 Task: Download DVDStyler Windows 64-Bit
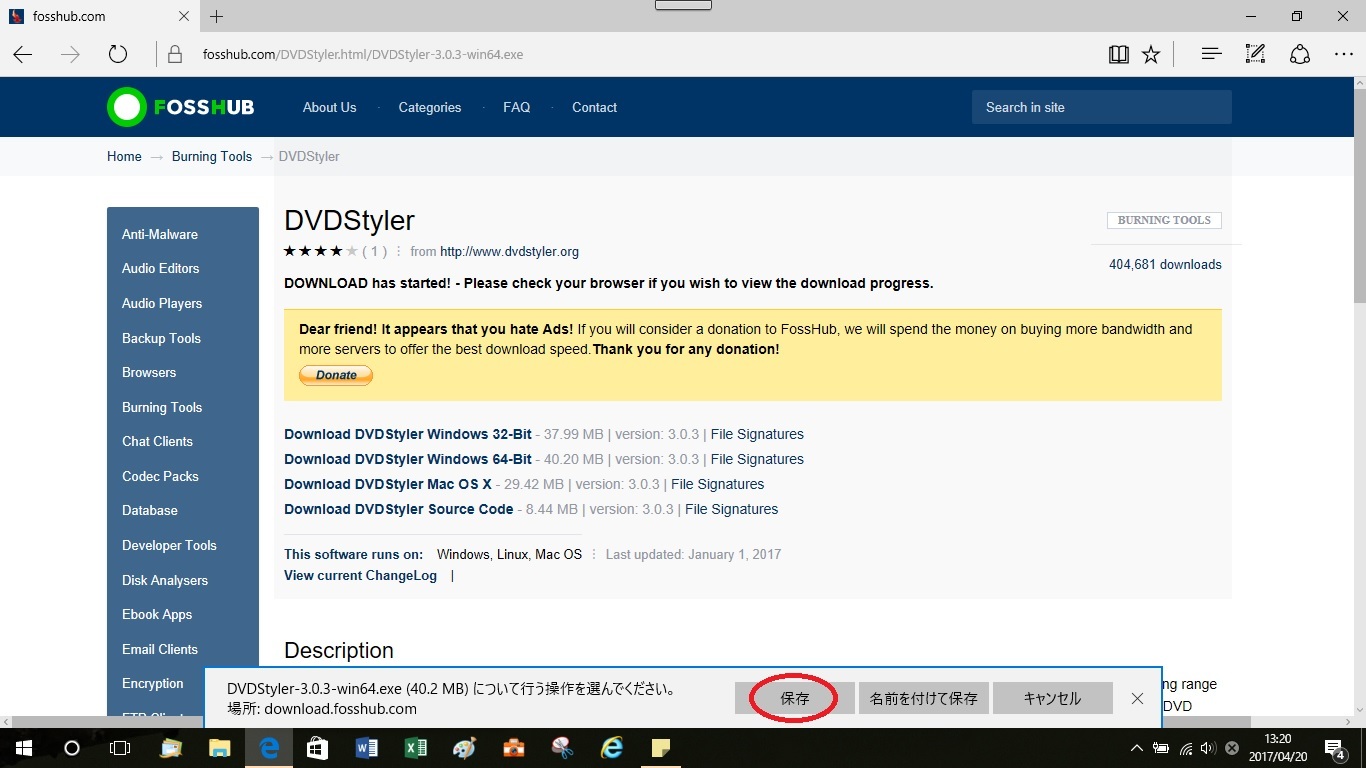(408, 459)
